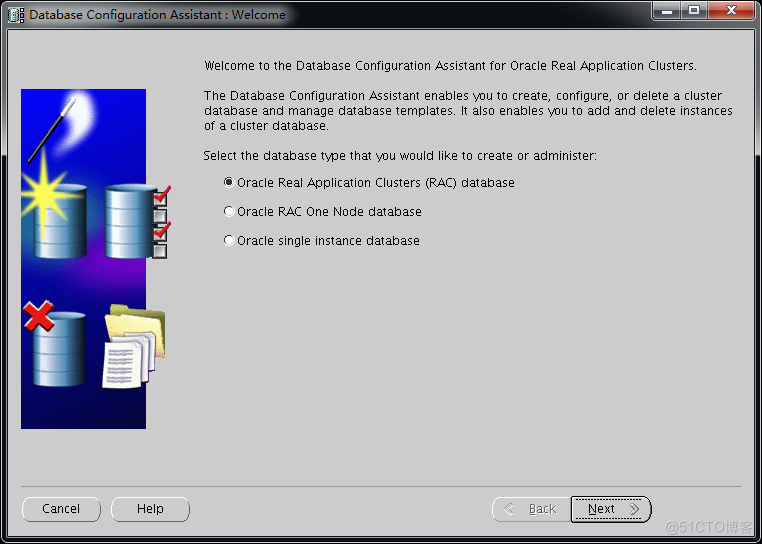Click the greyed Back button

click(x=532, y=509)
